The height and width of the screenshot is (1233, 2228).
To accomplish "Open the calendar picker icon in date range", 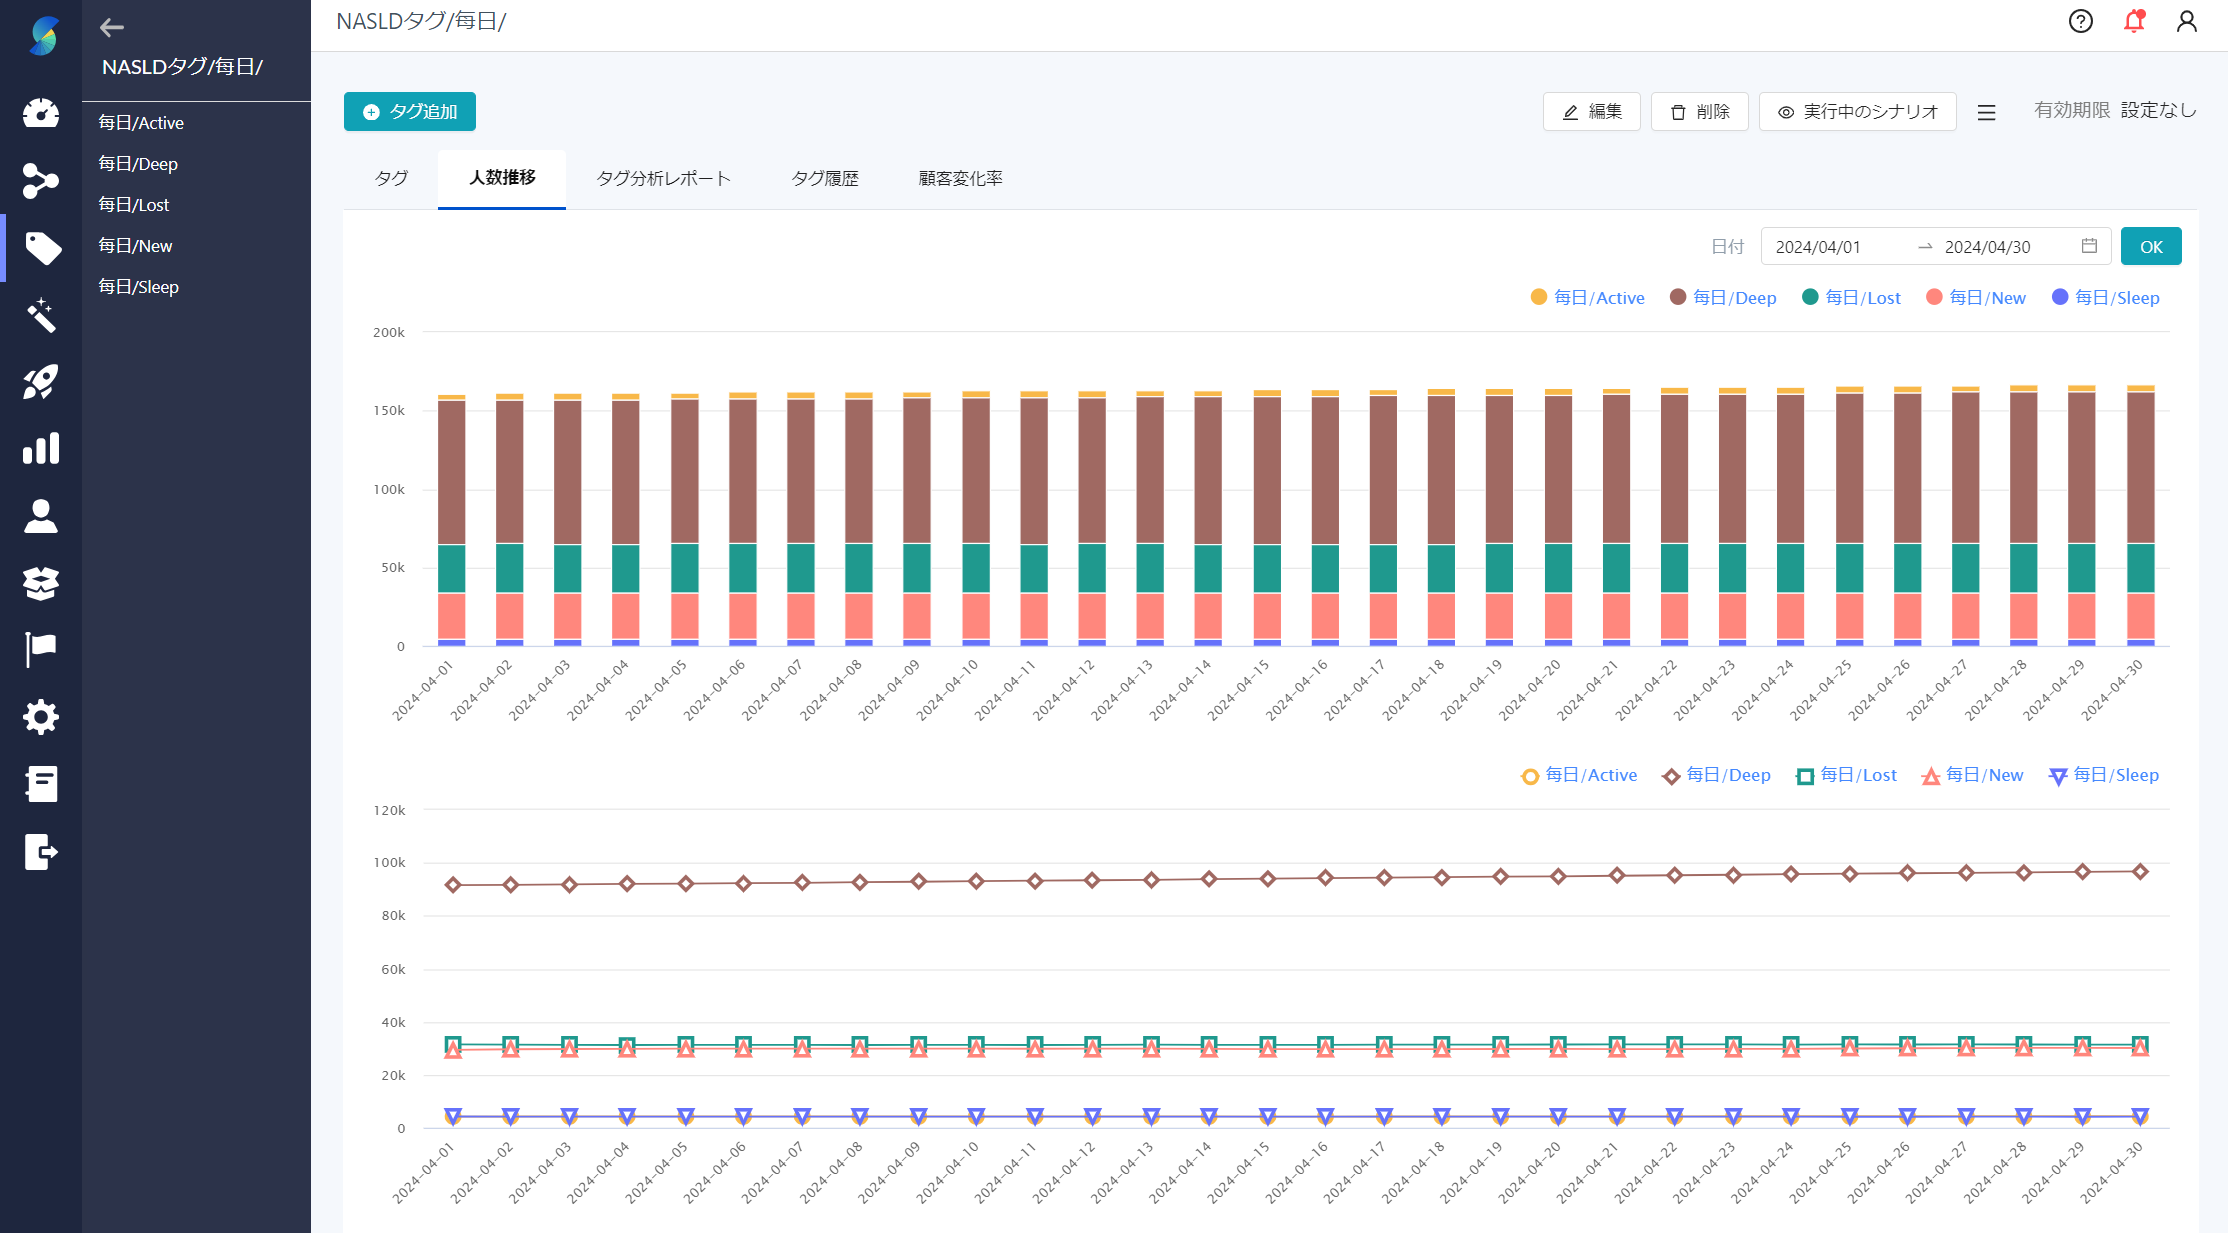I will click(x=2089, y=246).
